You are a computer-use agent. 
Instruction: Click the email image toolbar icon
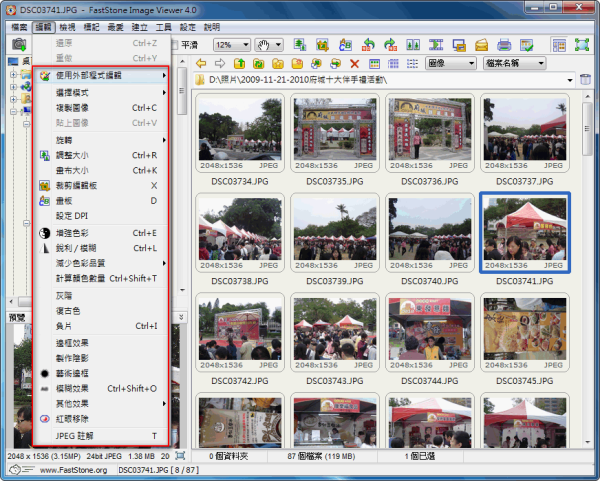(481, 45)
